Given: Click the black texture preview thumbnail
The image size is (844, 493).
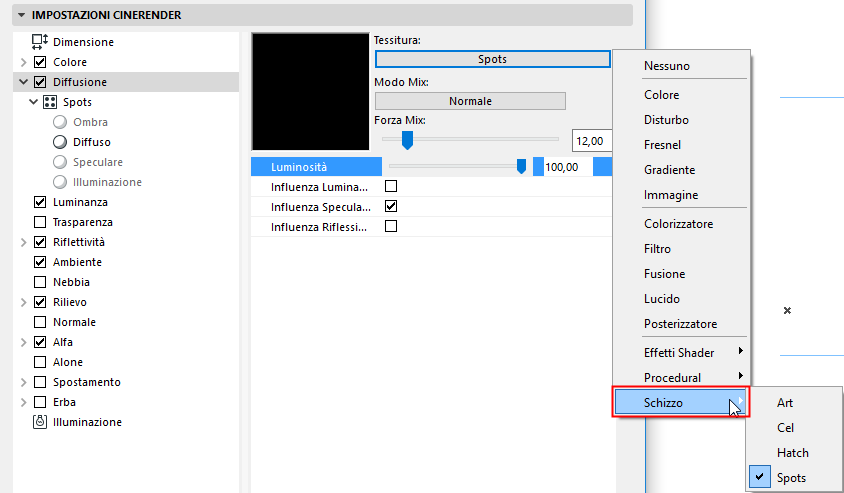Looking at the screenshot, I should point(311,91).
